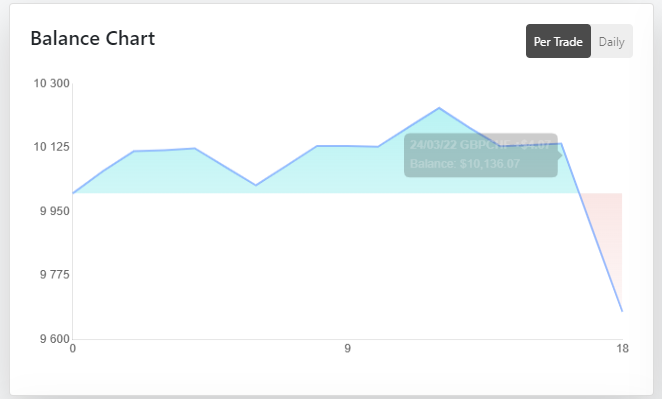This screenshot has height=399, width=662.
Task: Click the chart peak data point
Action: click(x=439, y=108)
